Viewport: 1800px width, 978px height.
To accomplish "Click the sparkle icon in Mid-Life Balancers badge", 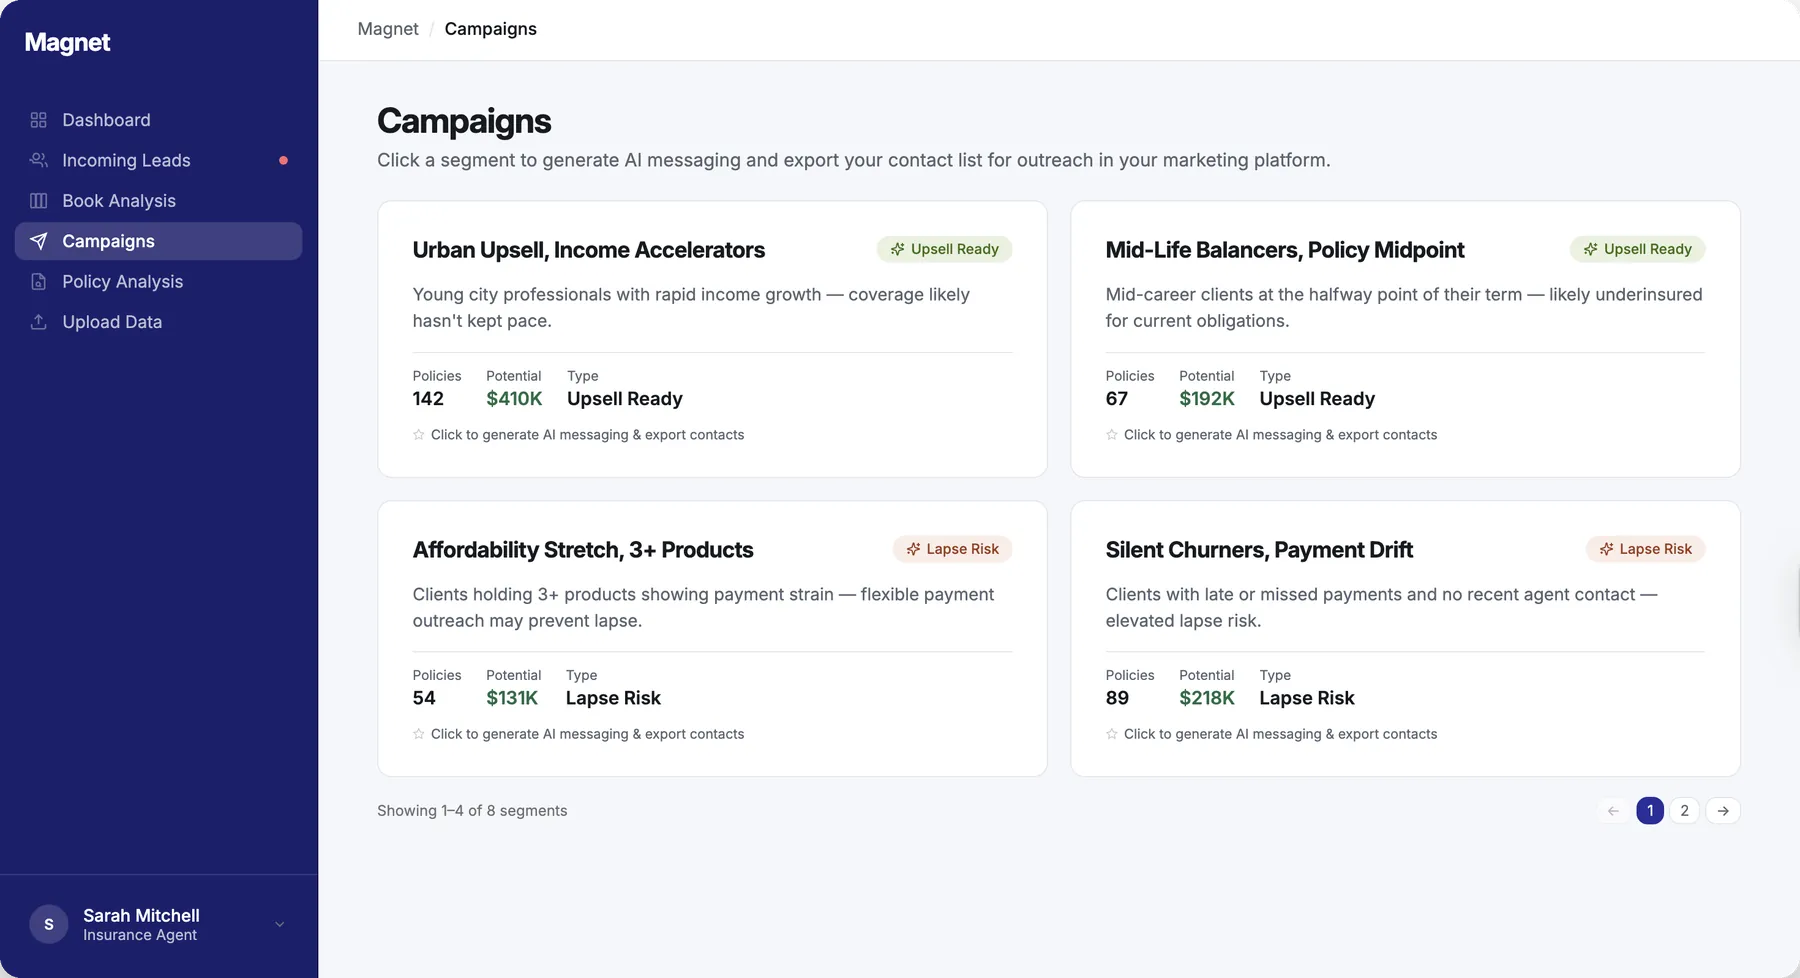I will (x=1590, y=249).
